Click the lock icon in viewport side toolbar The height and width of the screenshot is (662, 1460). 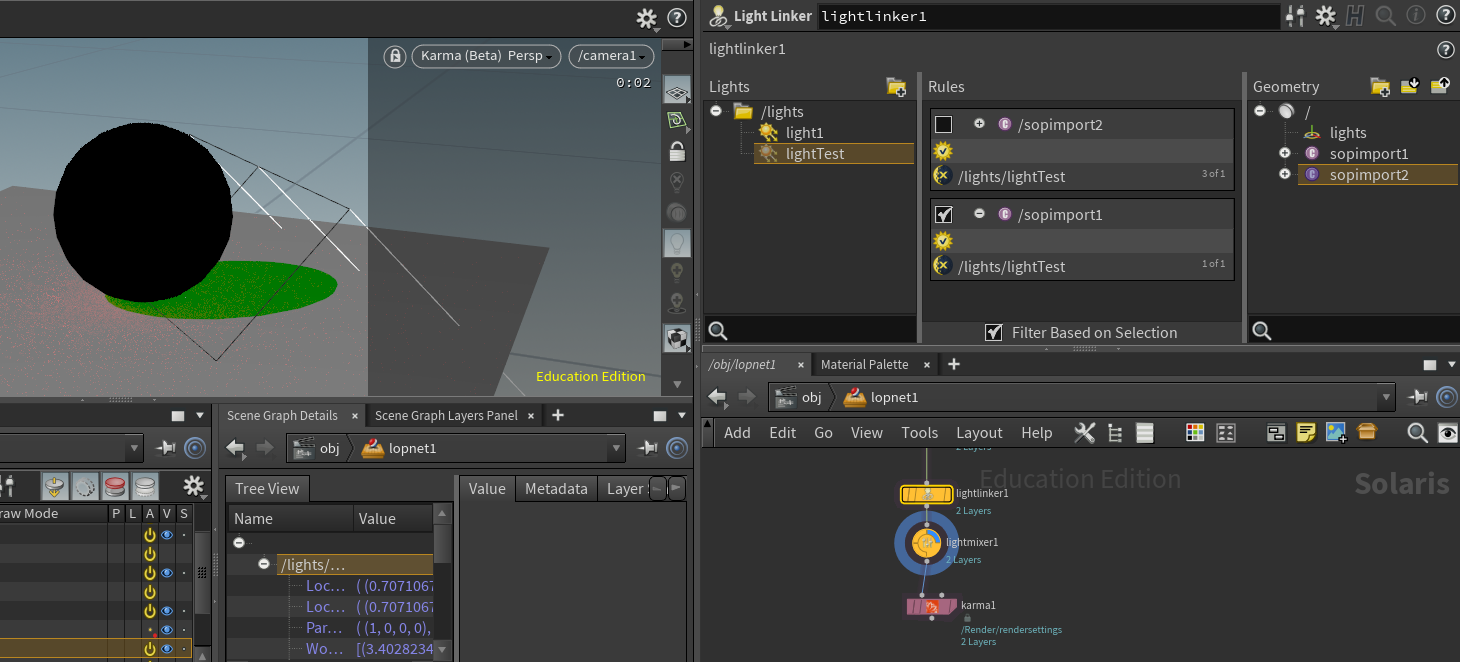[x=677, y=152]
